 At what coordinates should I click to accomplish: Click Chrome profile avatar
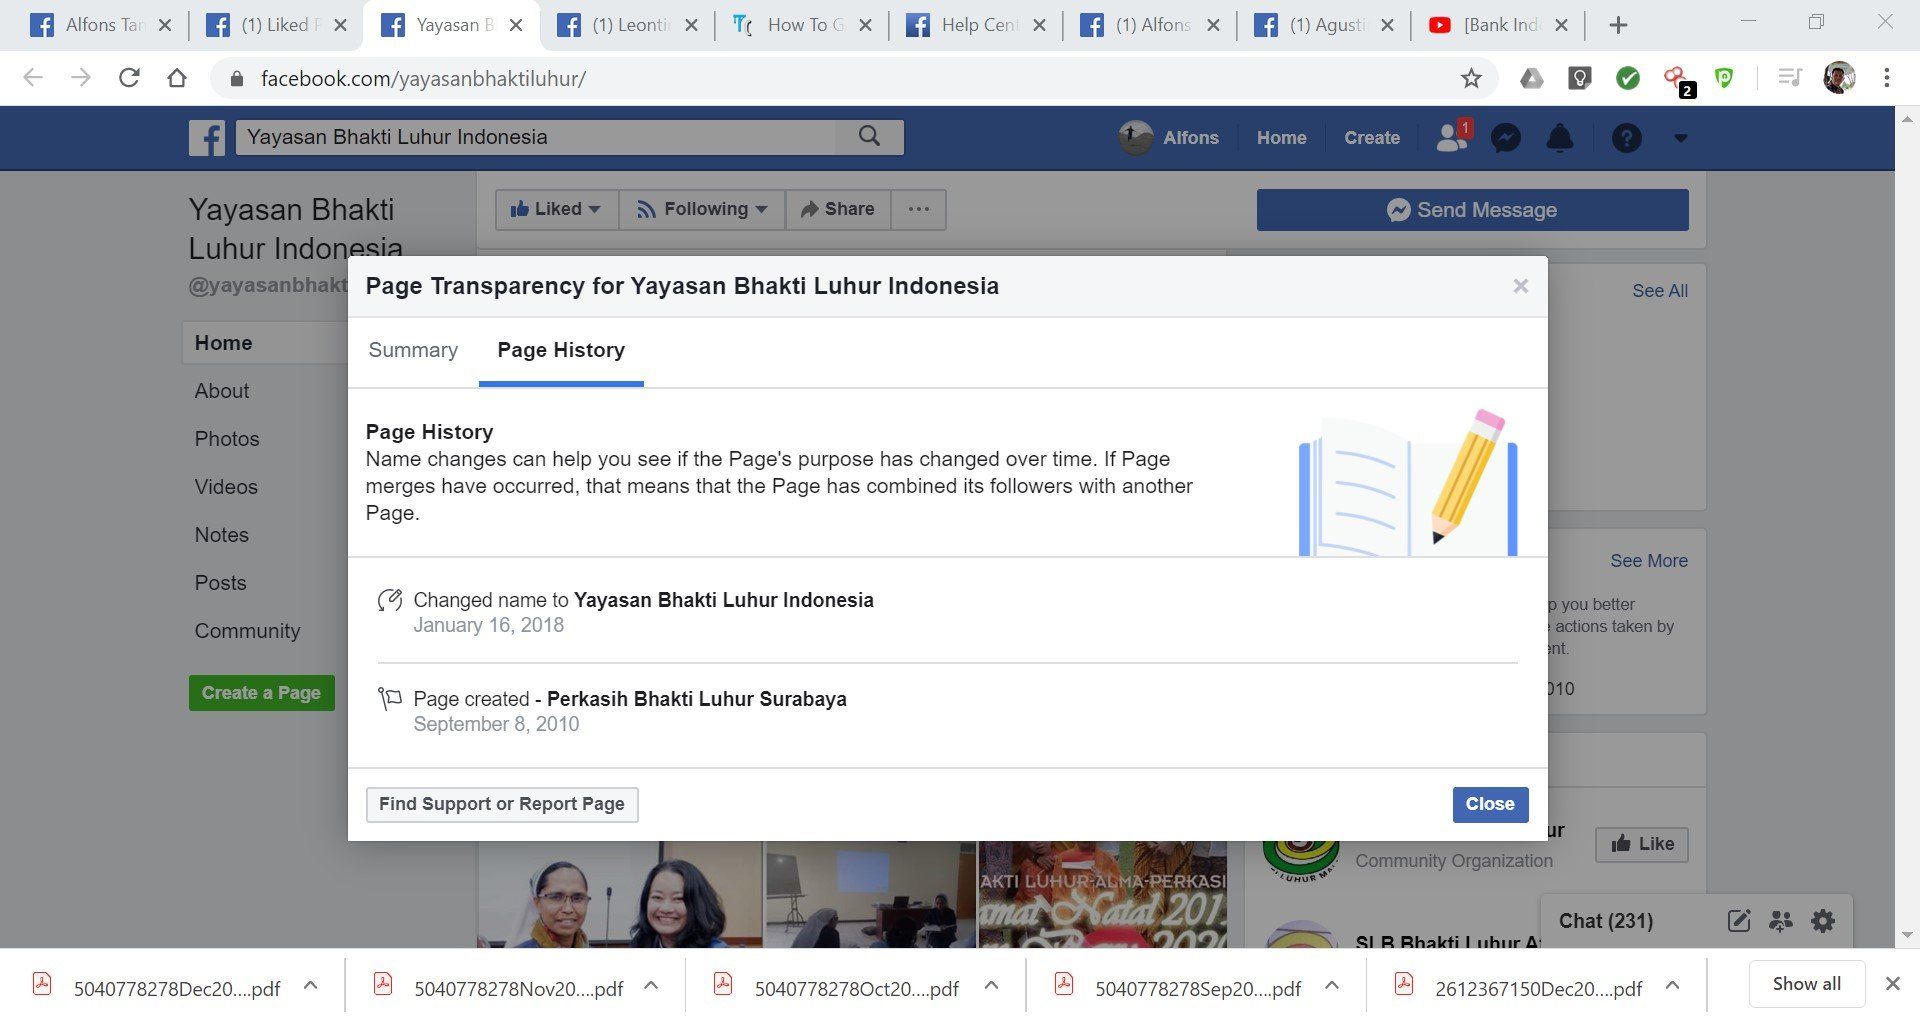point(1839,78)
